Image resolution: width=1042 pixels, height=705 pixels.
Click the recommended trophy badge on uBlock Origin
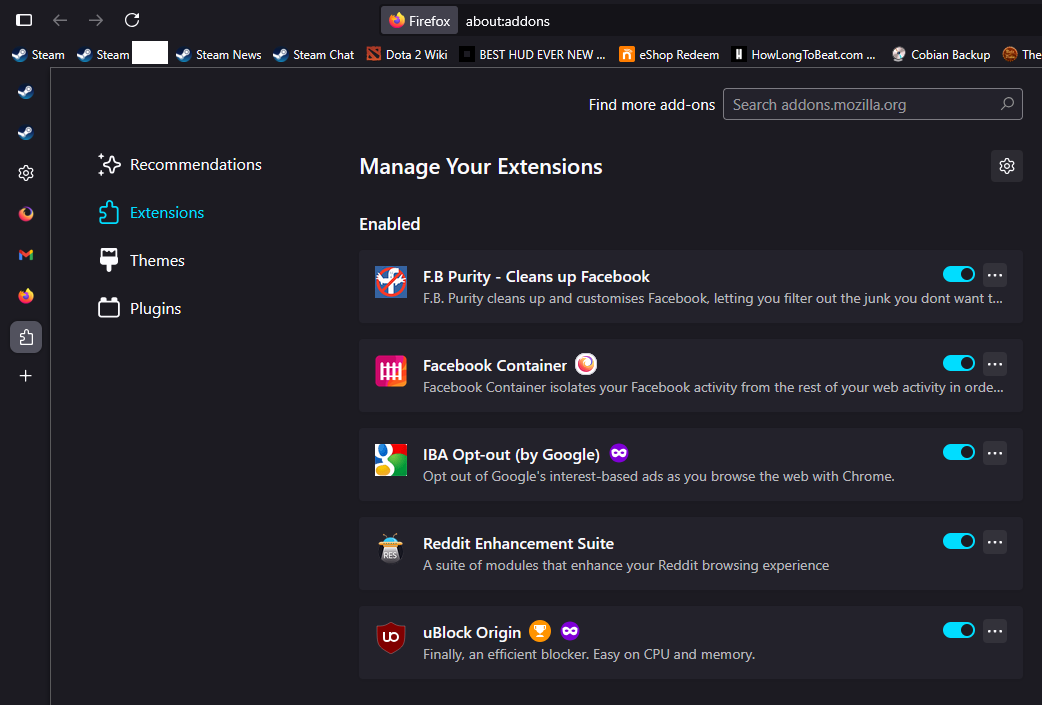point(540,631)
